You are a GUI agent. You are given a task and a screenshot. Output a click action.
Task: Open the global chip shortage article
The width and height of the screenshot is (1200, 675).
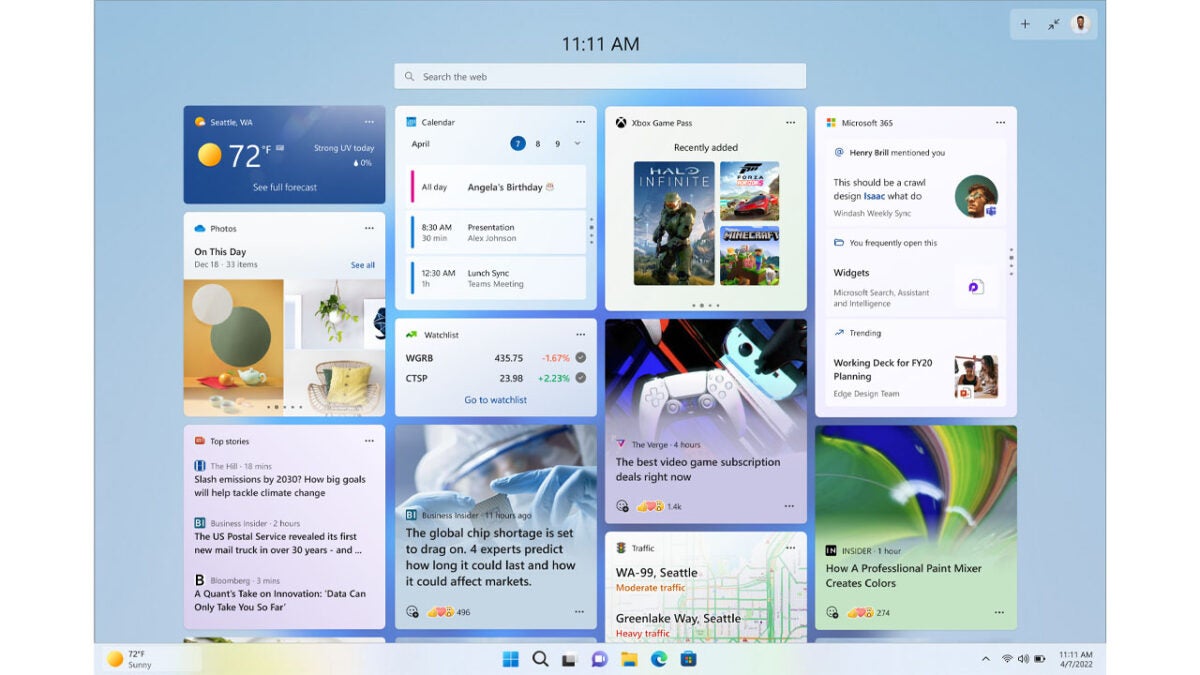(x=490, y=557)
